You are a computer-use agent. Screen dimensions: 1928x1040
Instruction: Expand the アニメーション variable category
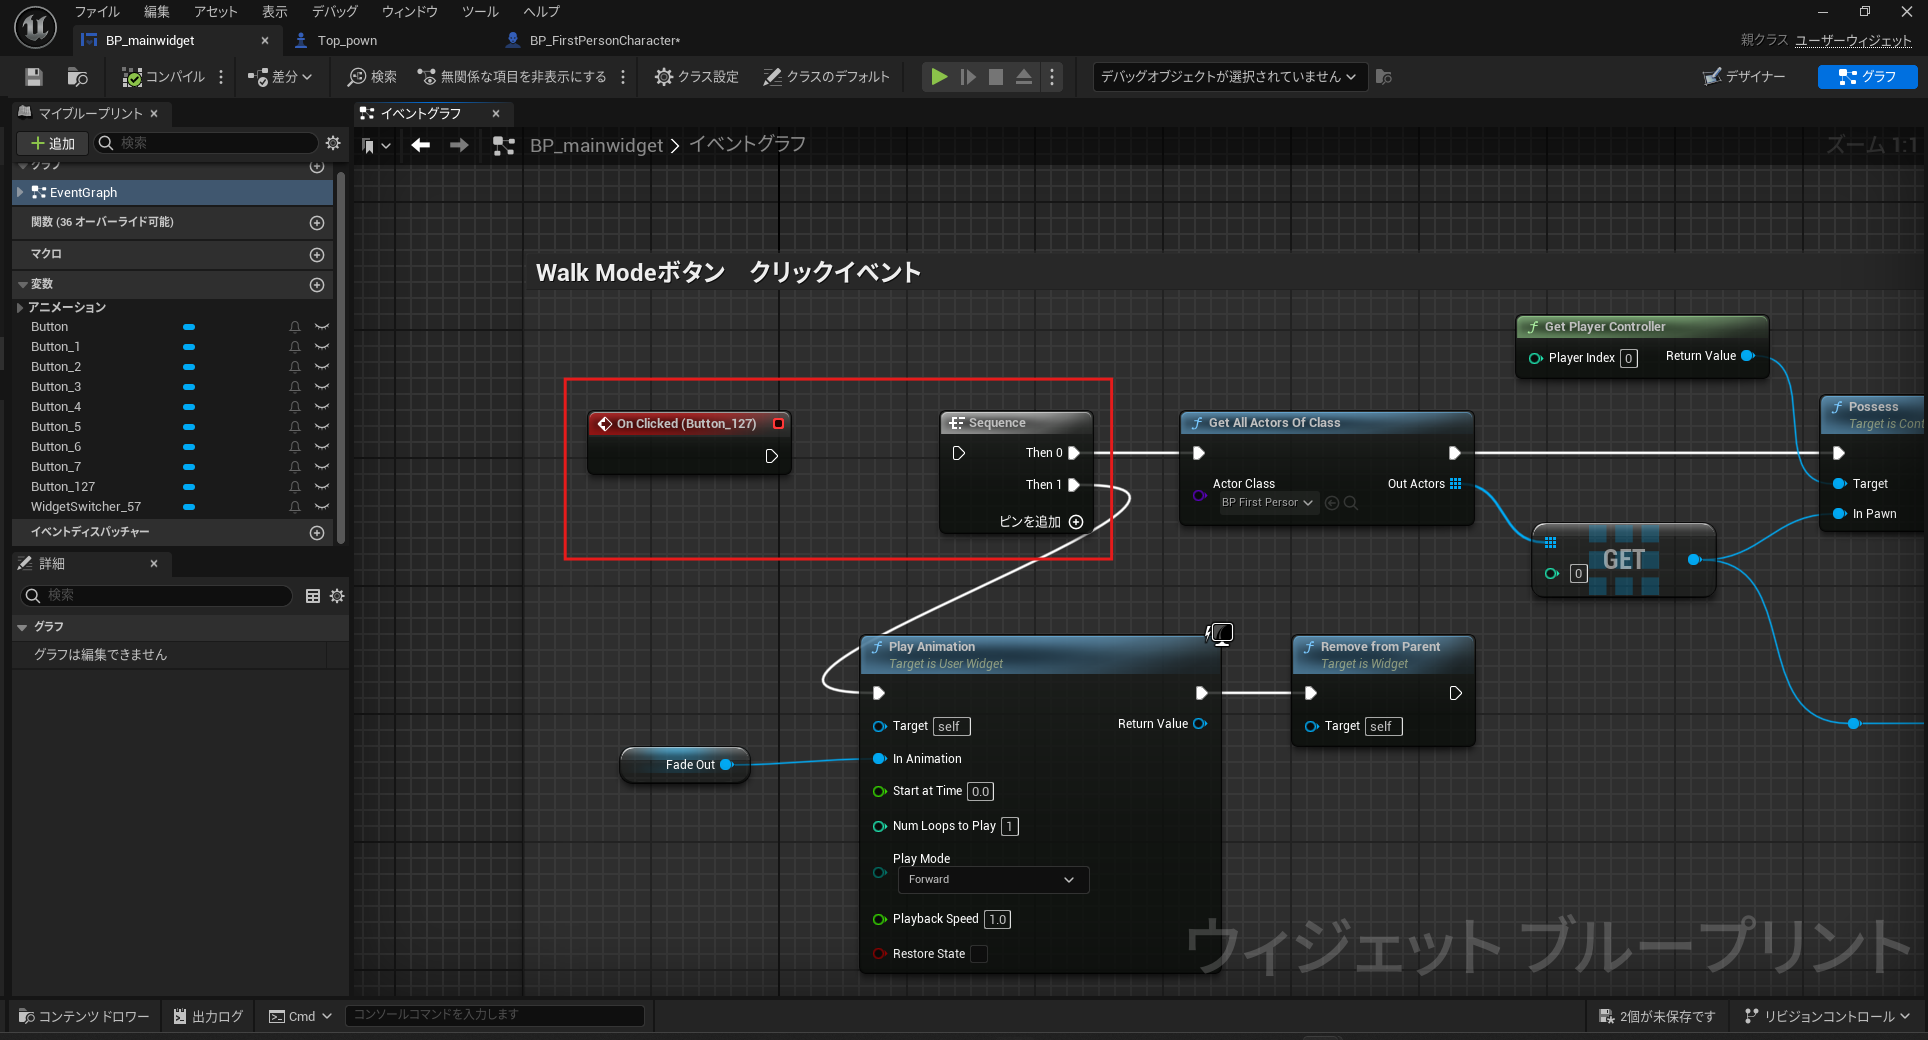click(20, 308)
